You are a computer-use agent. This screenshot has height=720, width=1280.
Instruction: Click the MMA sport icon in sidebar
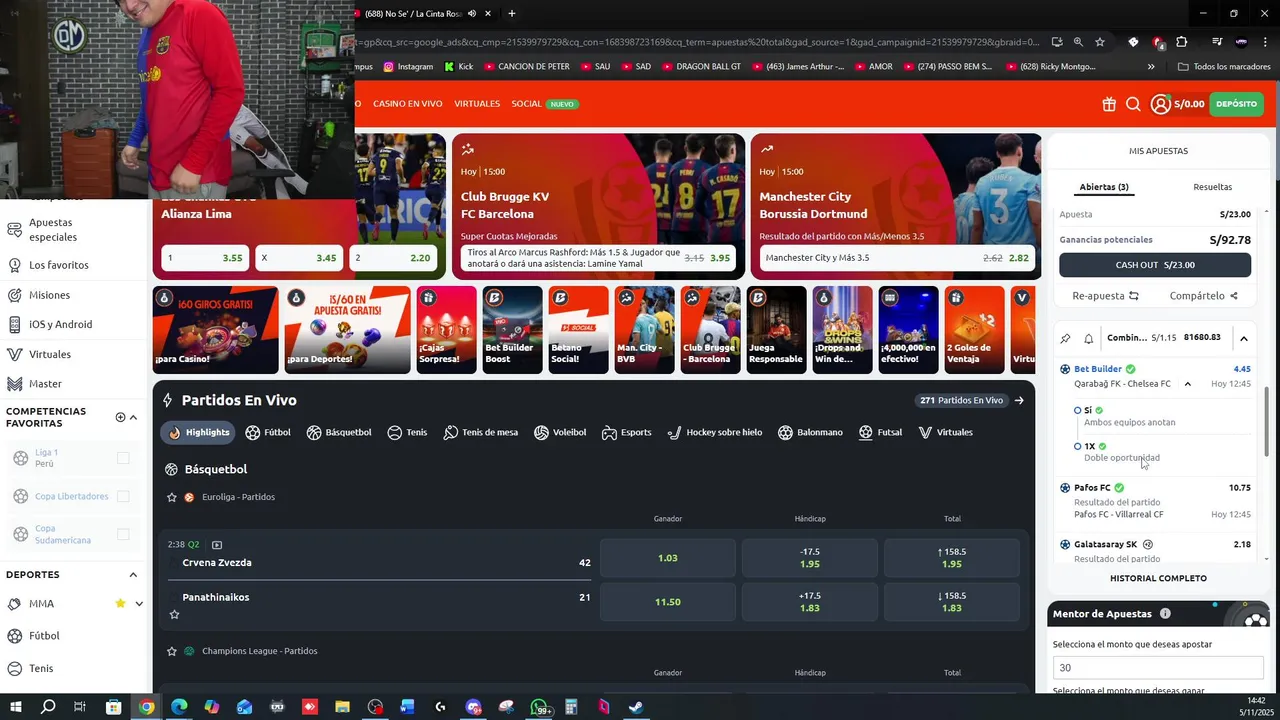[14, 604]
